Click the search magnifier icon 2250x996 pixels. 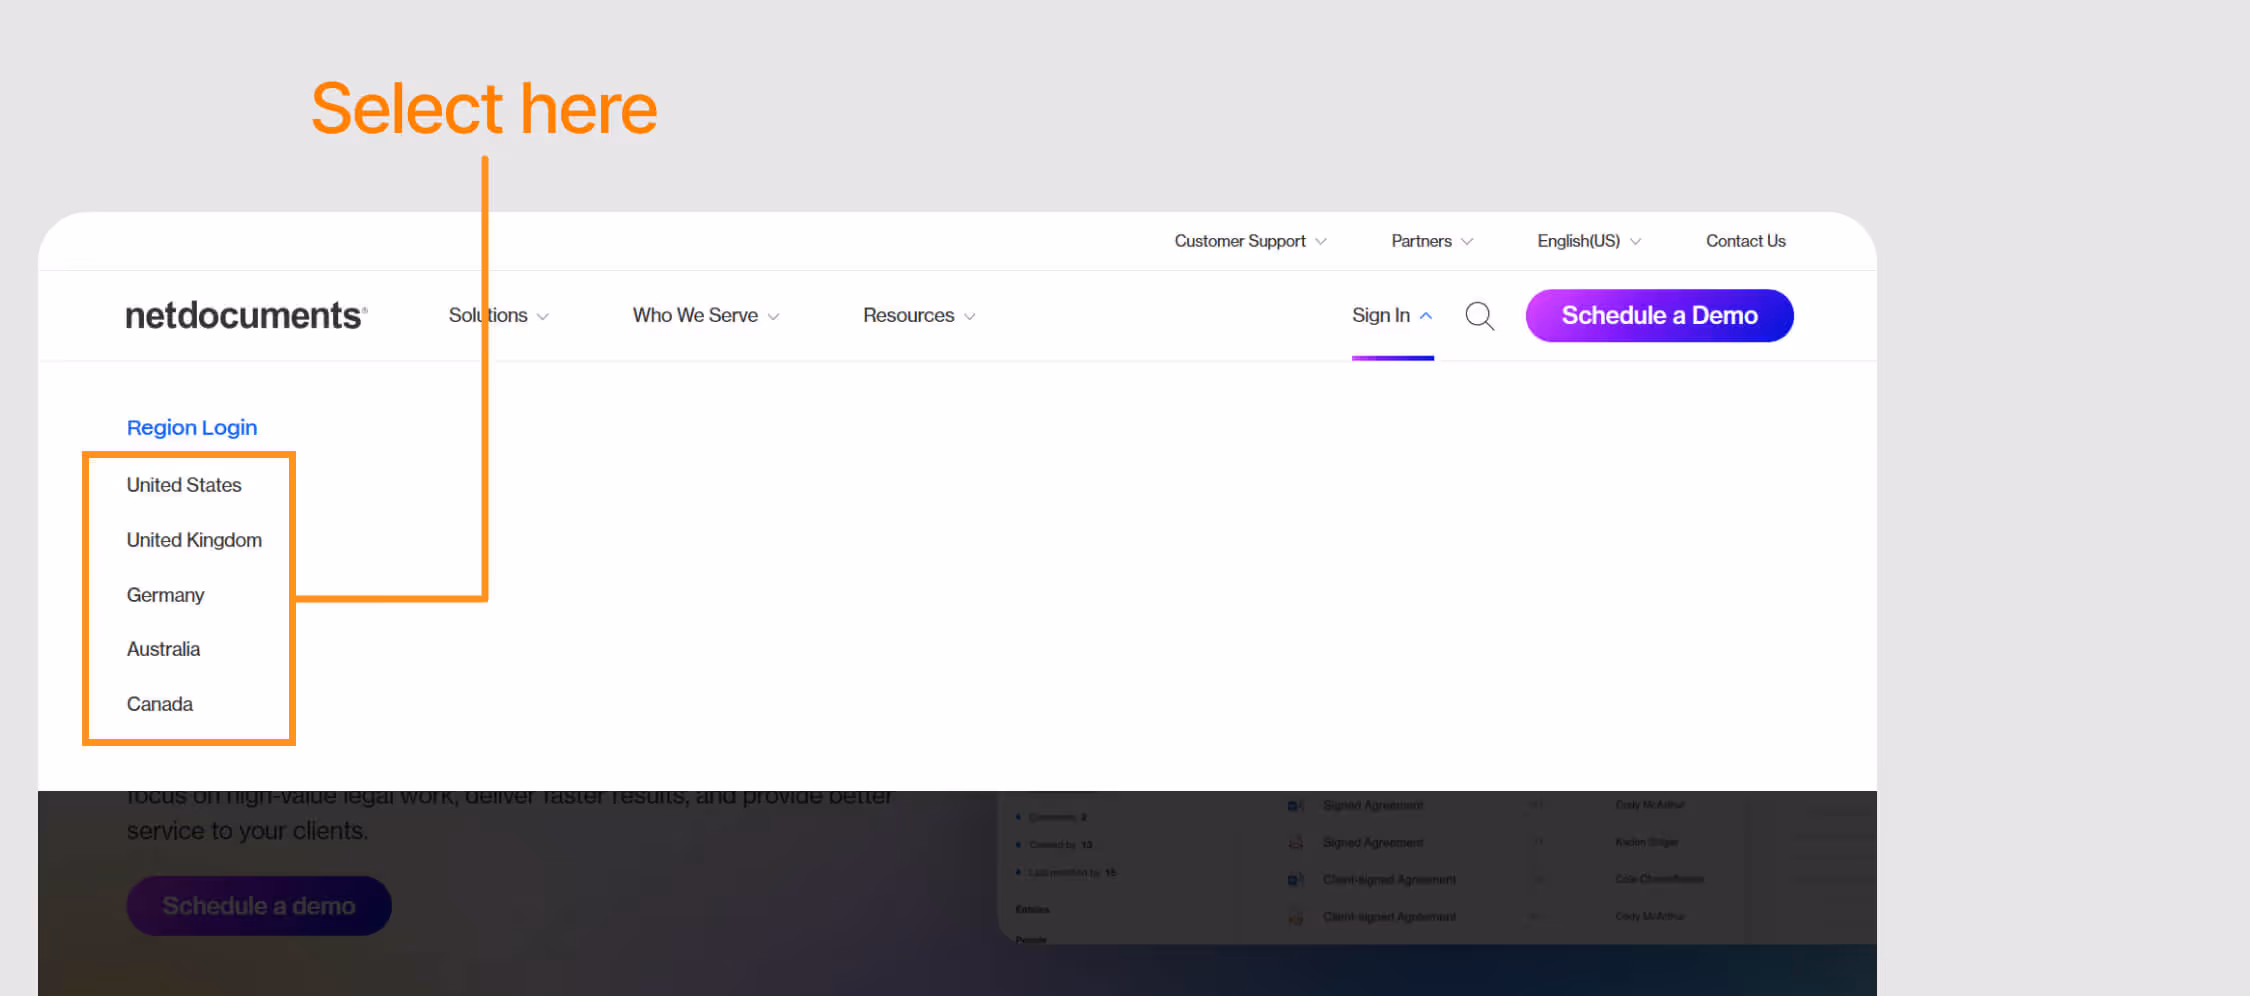(x=1479, y=316)
